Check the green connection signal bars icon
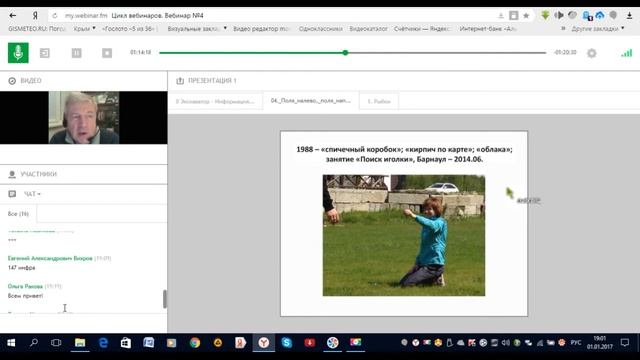The height and width of the screenshot is (360, 640). click(627, 53)
